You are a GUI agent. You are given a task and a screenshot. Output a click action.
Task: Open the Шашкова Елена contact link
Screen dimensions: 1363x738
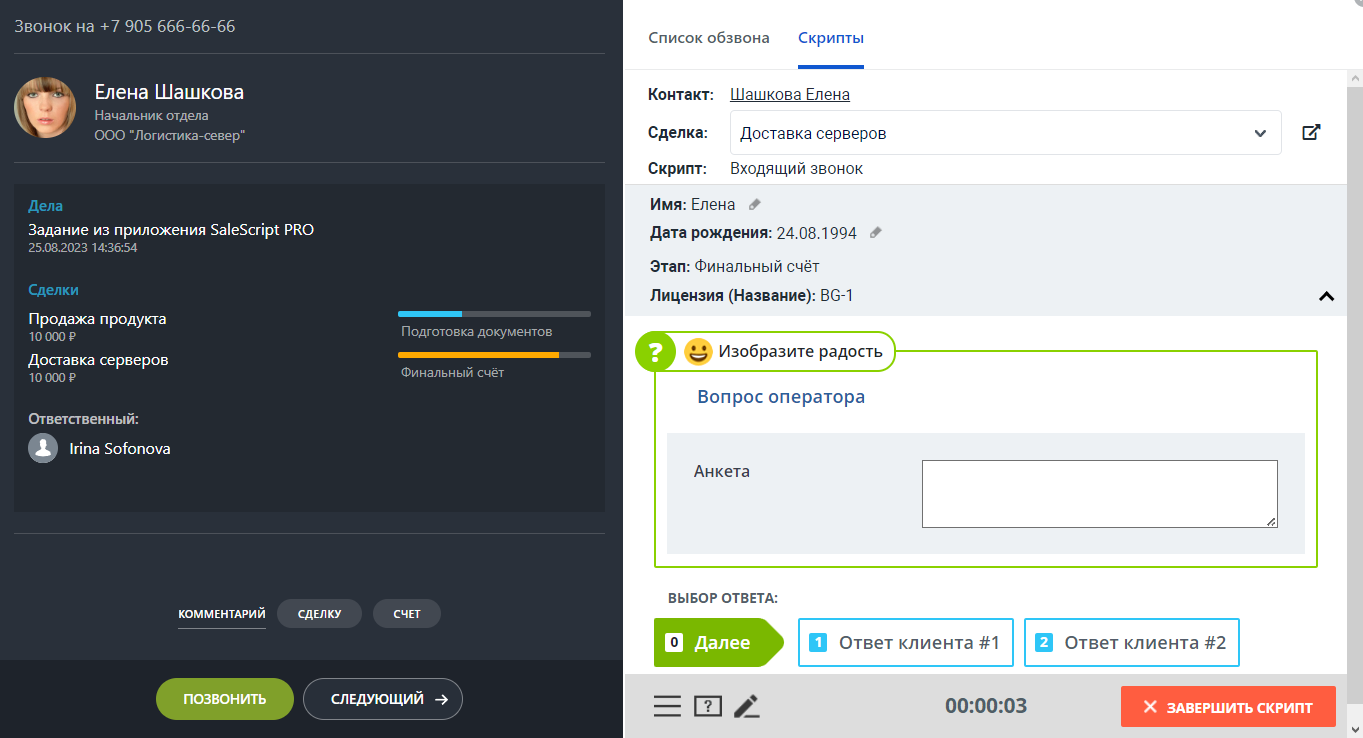790,95
